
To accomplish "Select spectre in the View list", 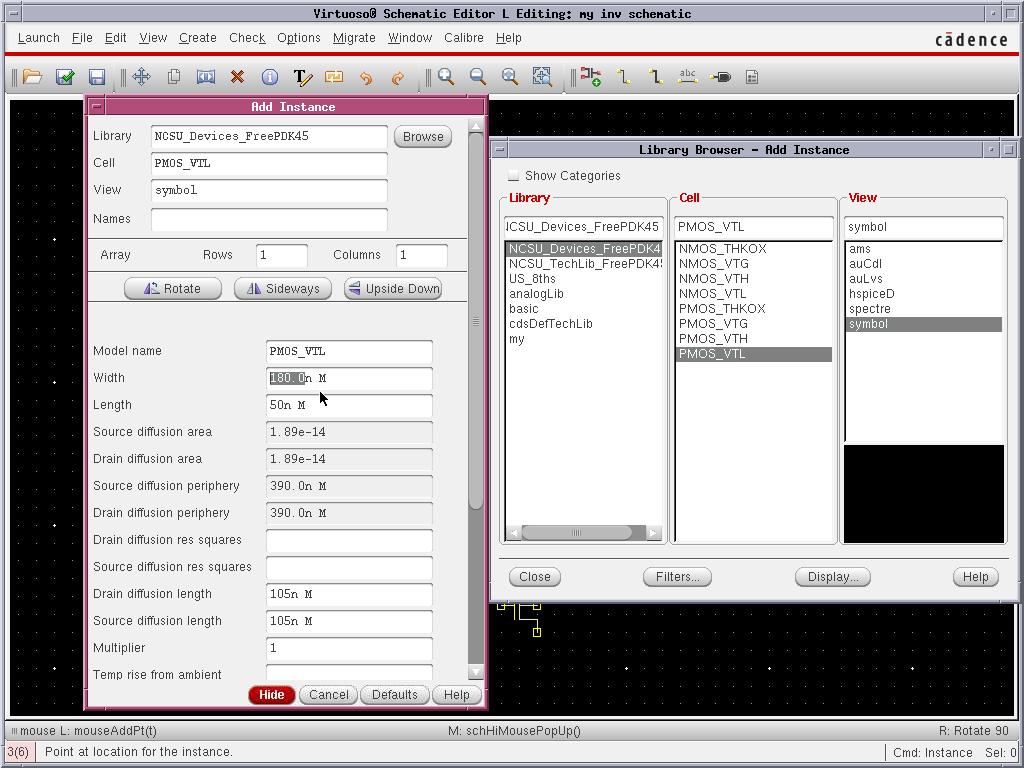I will (x=869, y=309).
